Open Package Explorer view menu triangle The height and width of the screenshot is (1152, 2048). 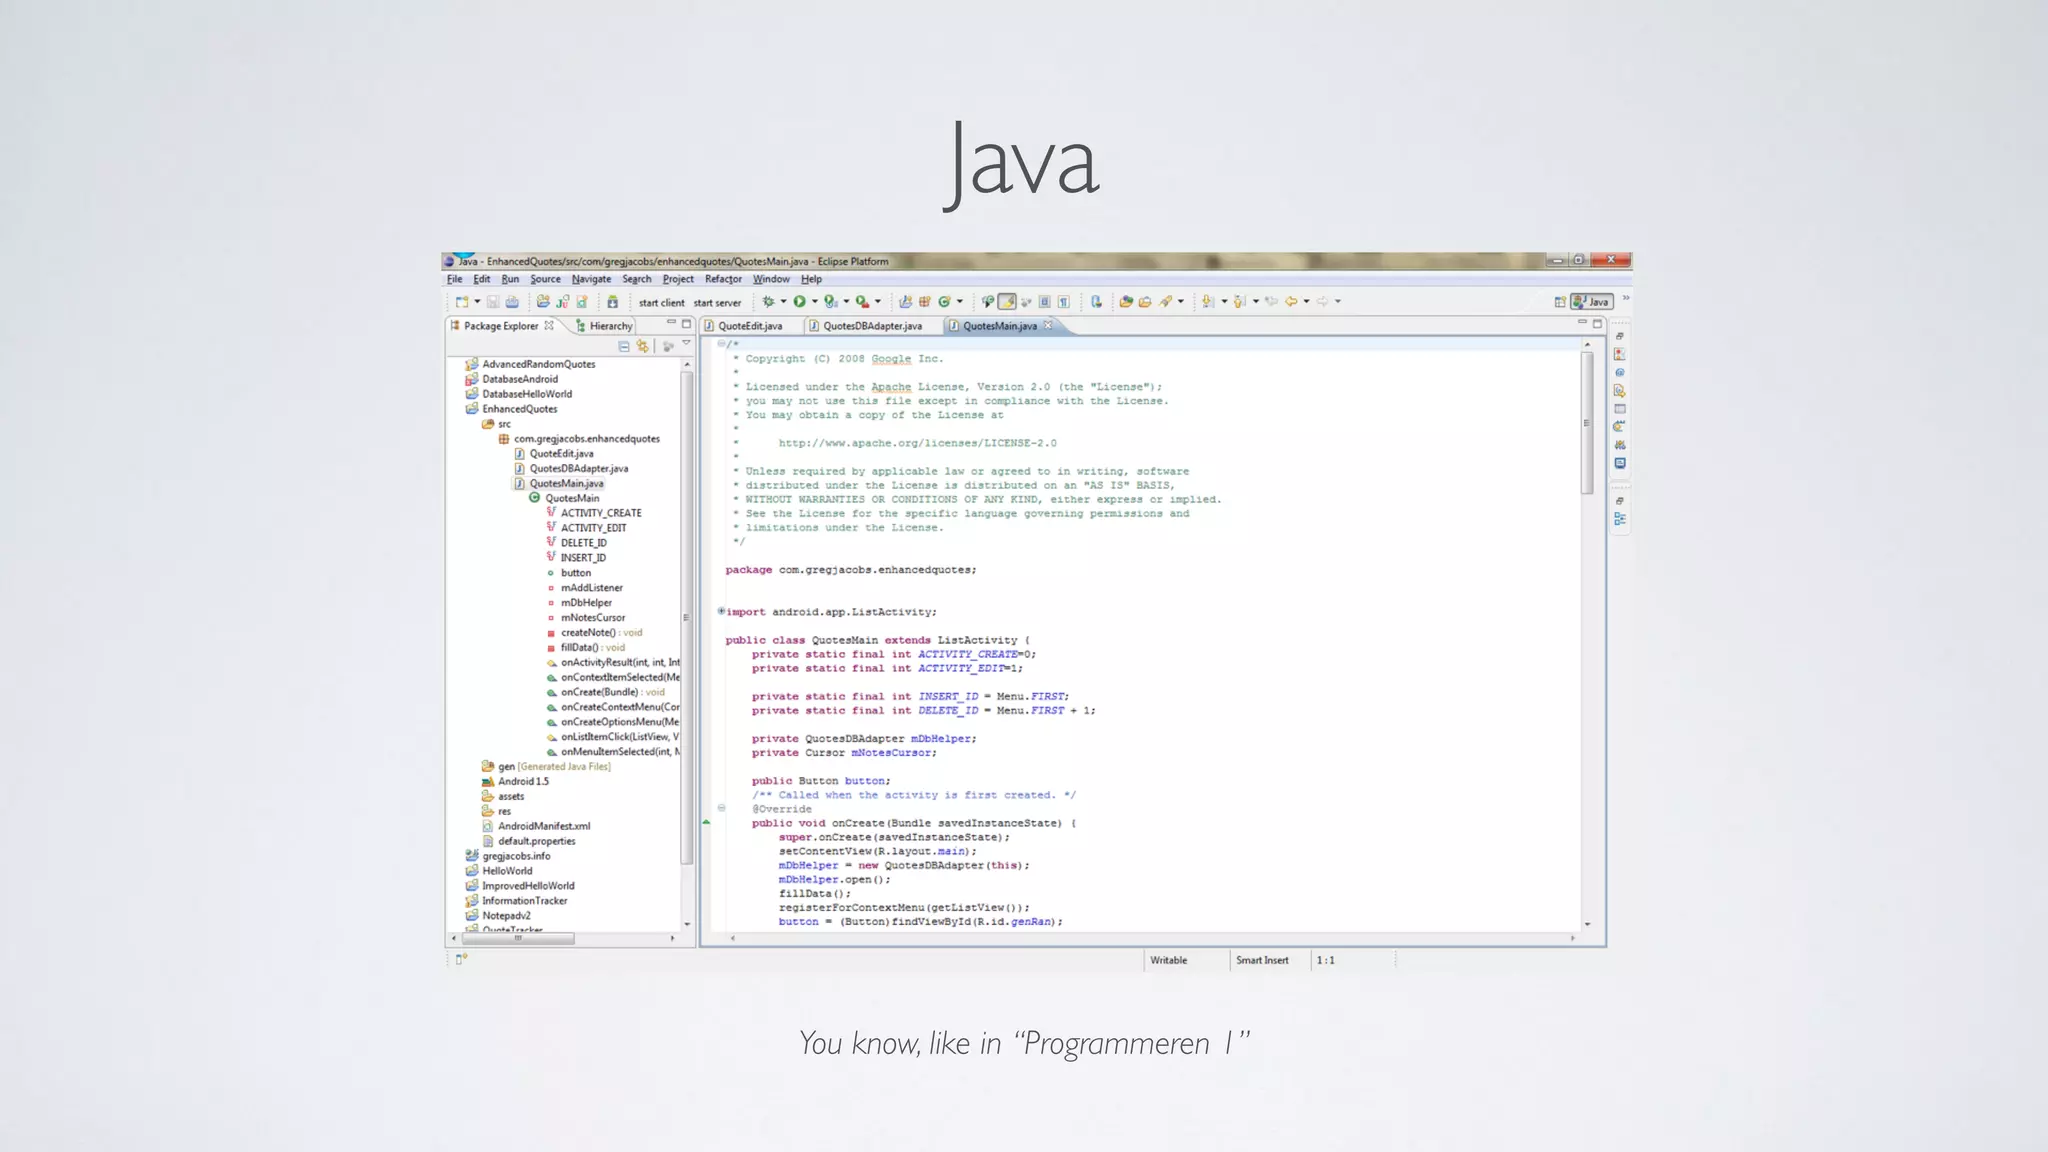(x=686, y=343)
